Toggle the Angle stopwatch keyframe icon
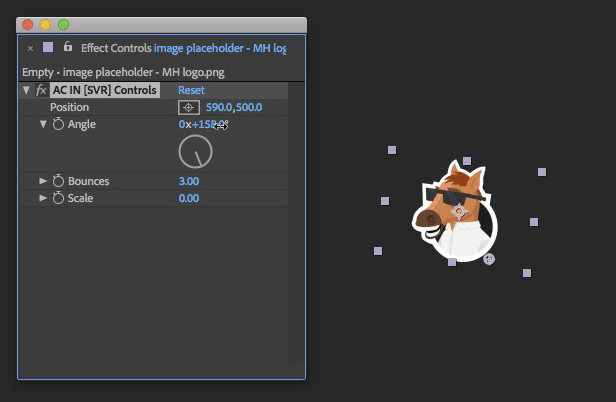This screenshot has height=402, width=616. pyautogui.click(x=58, y=124)
